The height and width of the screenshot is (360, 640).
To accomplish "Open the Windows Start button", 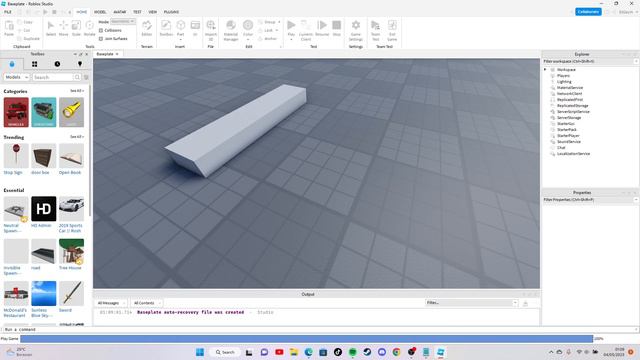I will pyautogui.click(x=200, y=352).
